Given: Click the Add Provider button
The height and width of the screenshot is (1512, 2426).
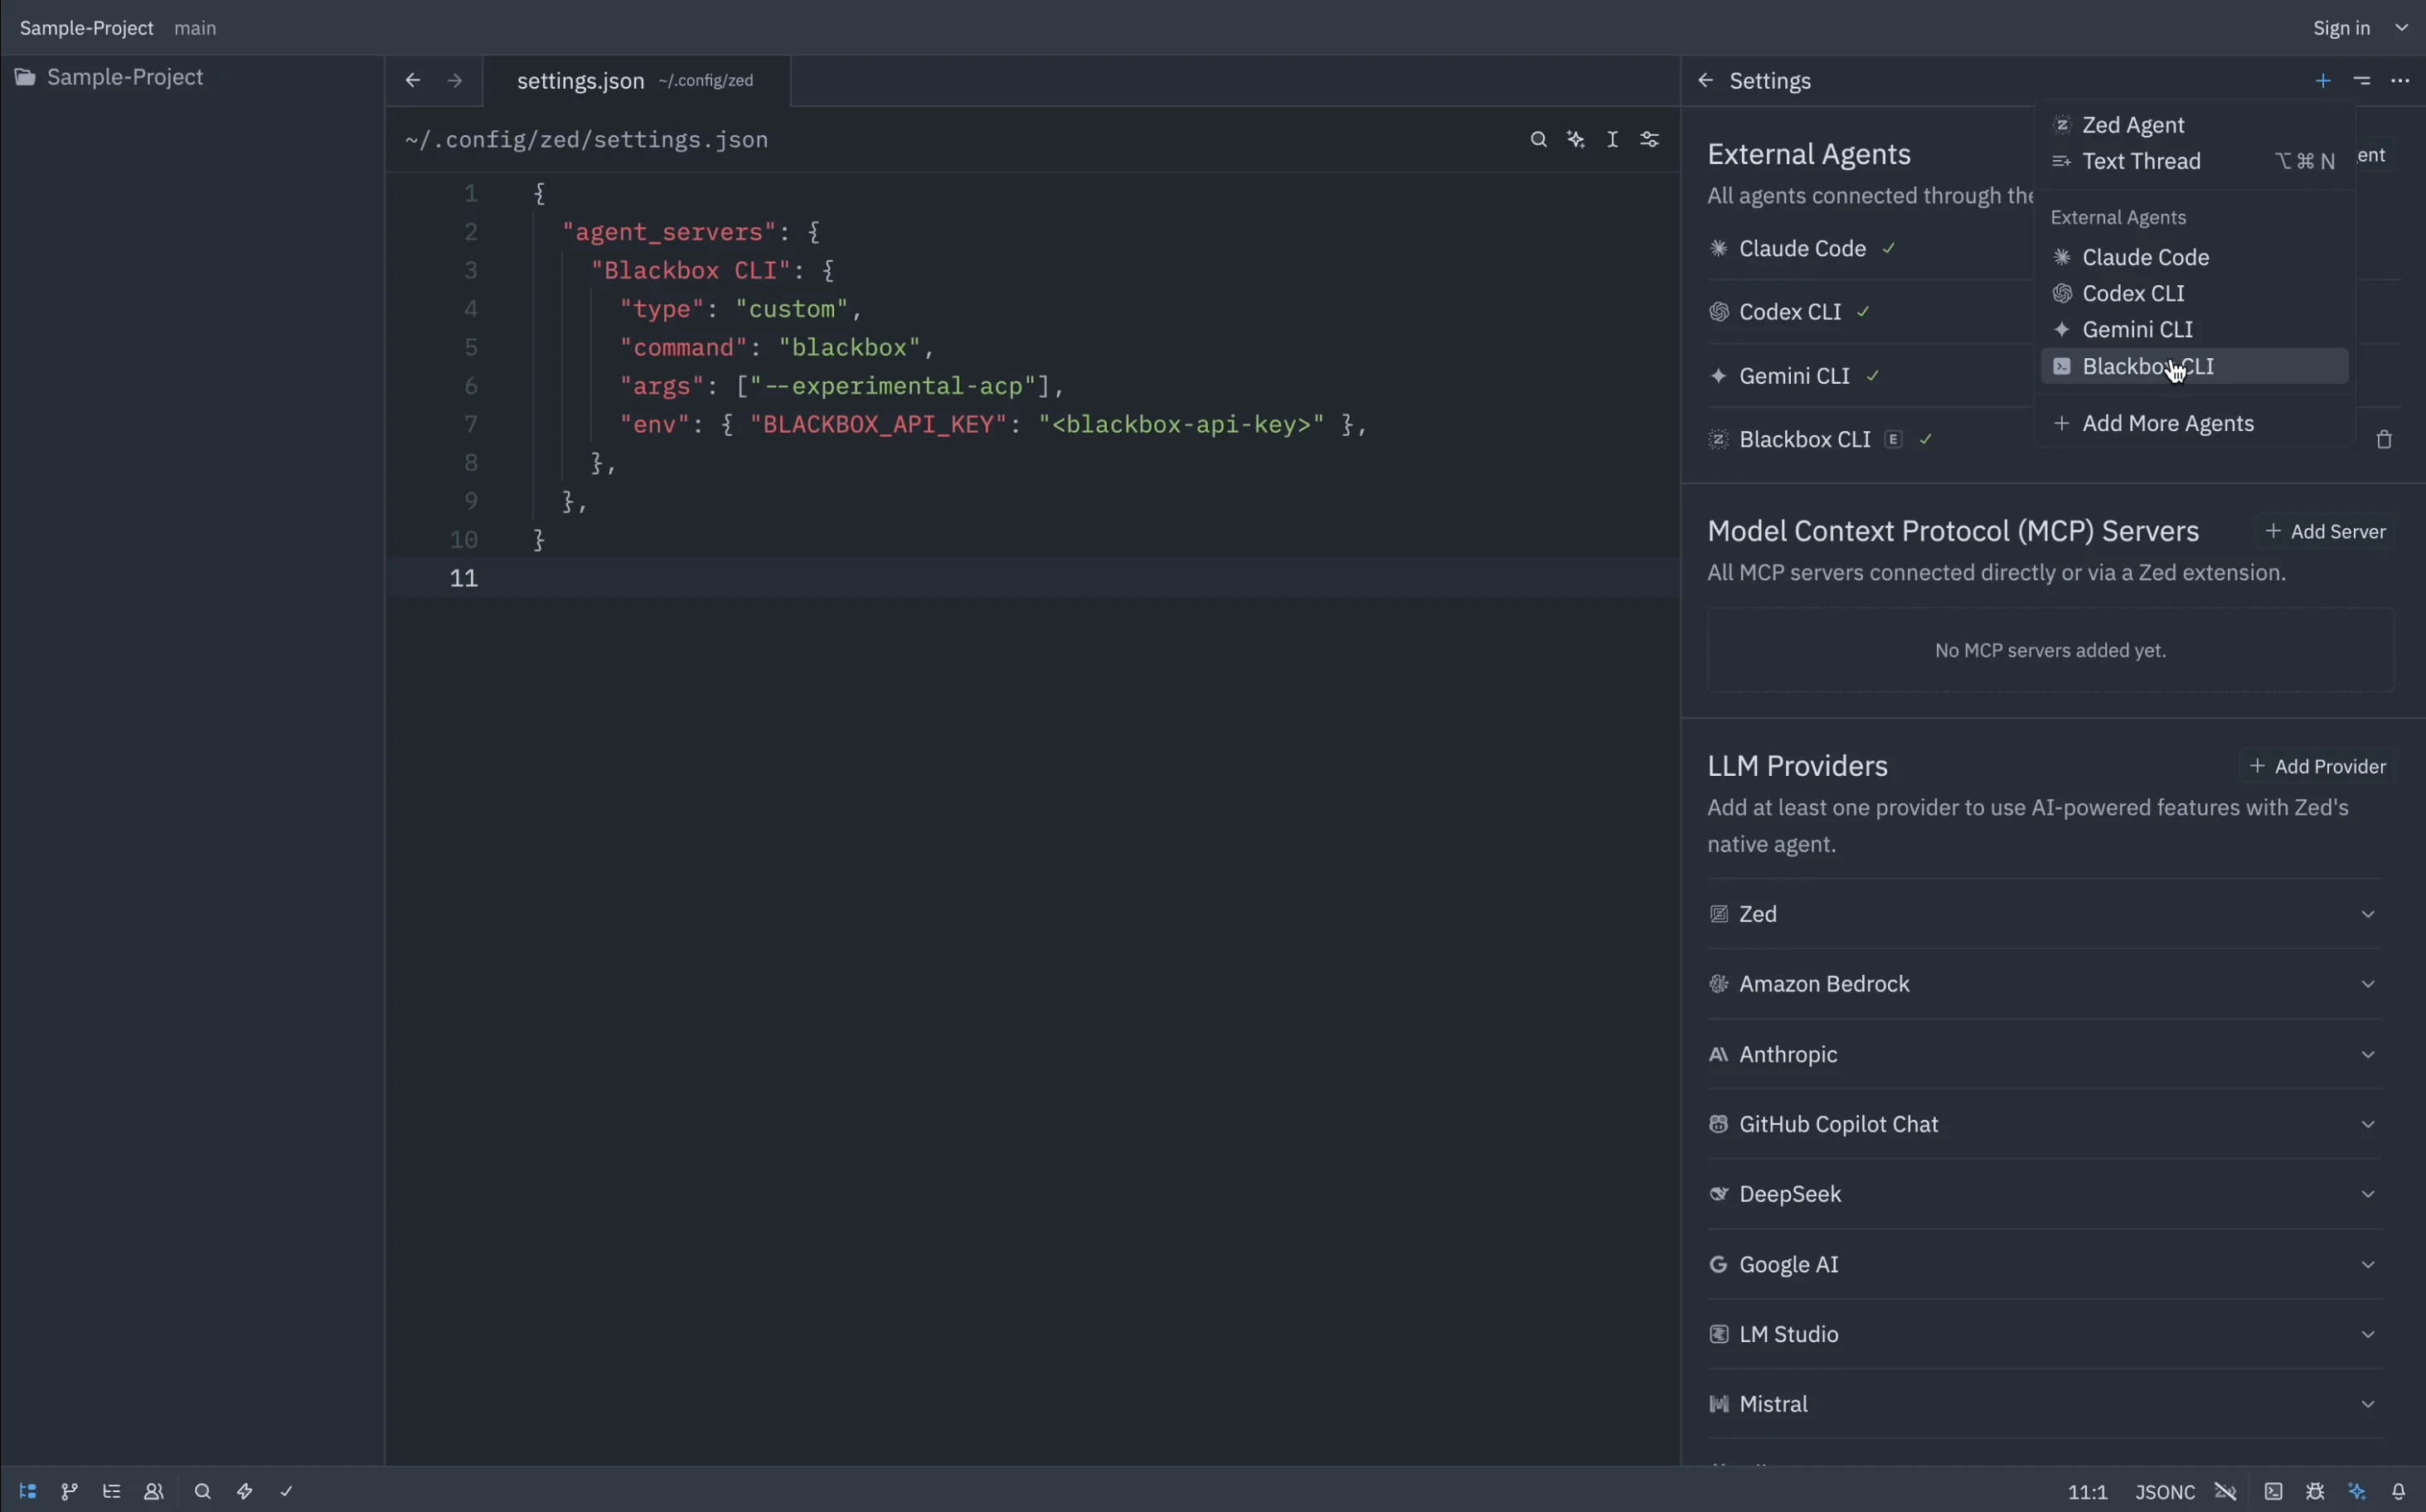Looking at the screenshot, I should click(2318, 766).
